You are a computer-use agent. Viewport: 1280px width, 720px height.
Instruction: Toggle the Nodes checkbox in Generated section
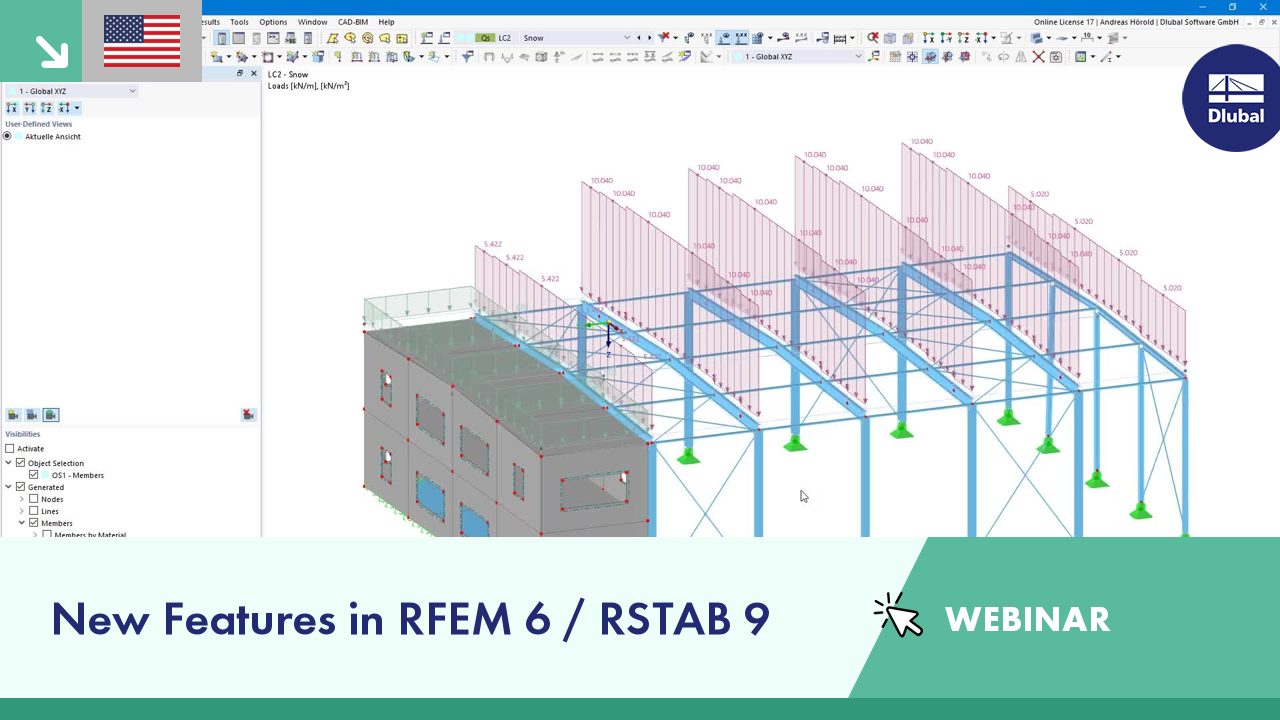[x=34, y=499]
